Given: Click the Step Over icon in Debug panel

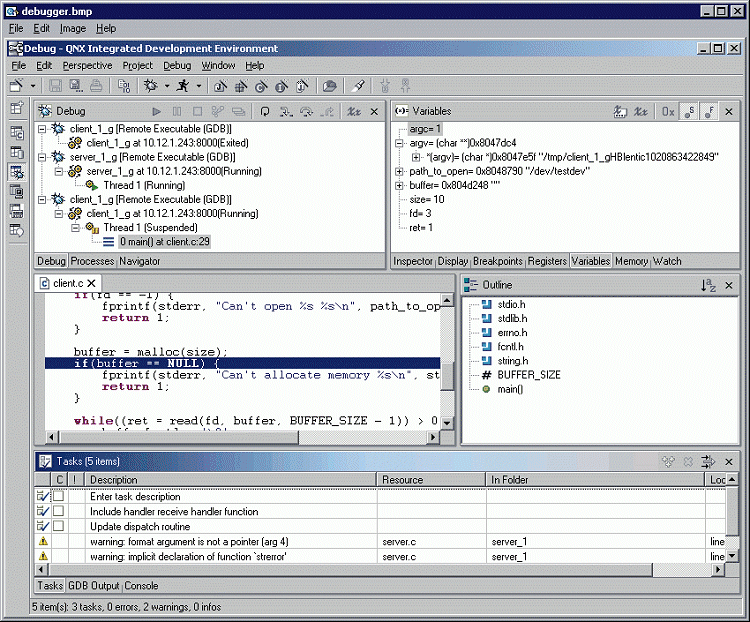Looking at the screenshot, I should point(307,111).
